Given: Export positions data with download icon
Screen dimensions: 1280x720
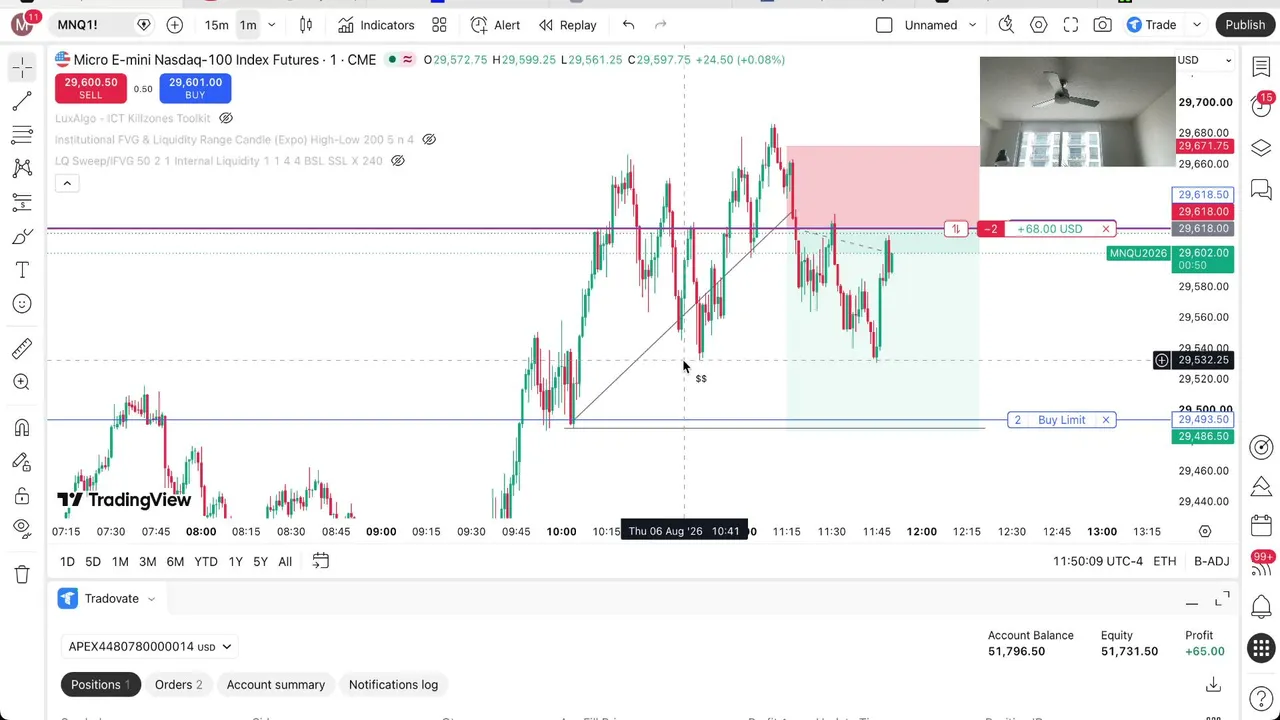Looking at the screenshot, I should pyautogui.click(x=1213, y=685).
